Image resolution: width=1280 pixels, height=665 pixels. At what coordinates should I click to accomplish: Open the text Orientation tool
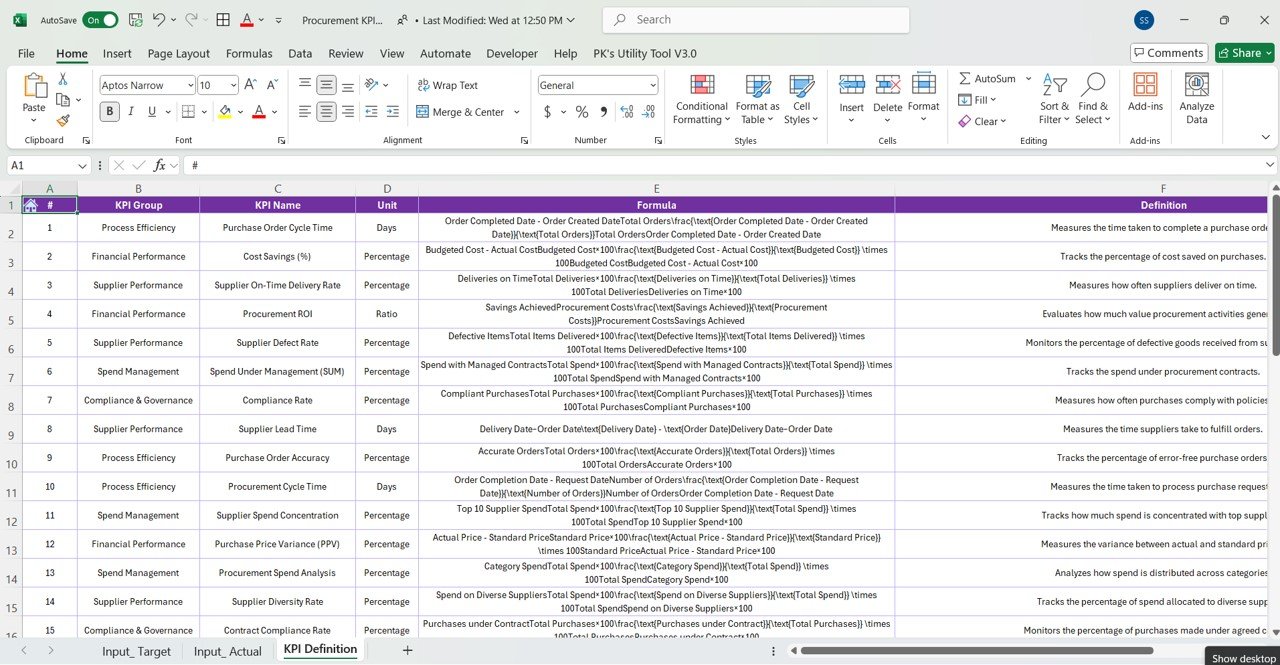[372, 85]
